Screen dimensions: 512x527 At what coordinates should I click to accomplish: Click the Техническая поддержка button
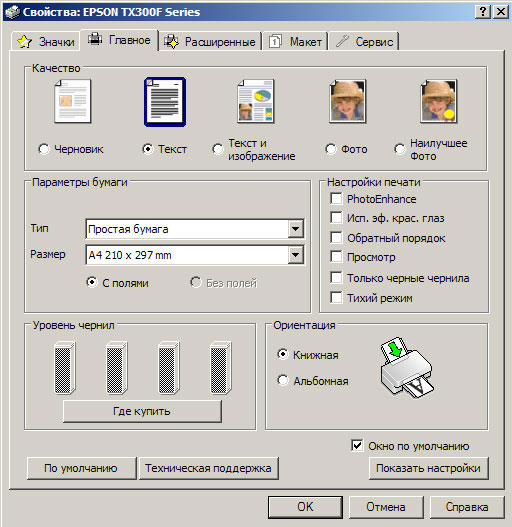pos(208,468)
